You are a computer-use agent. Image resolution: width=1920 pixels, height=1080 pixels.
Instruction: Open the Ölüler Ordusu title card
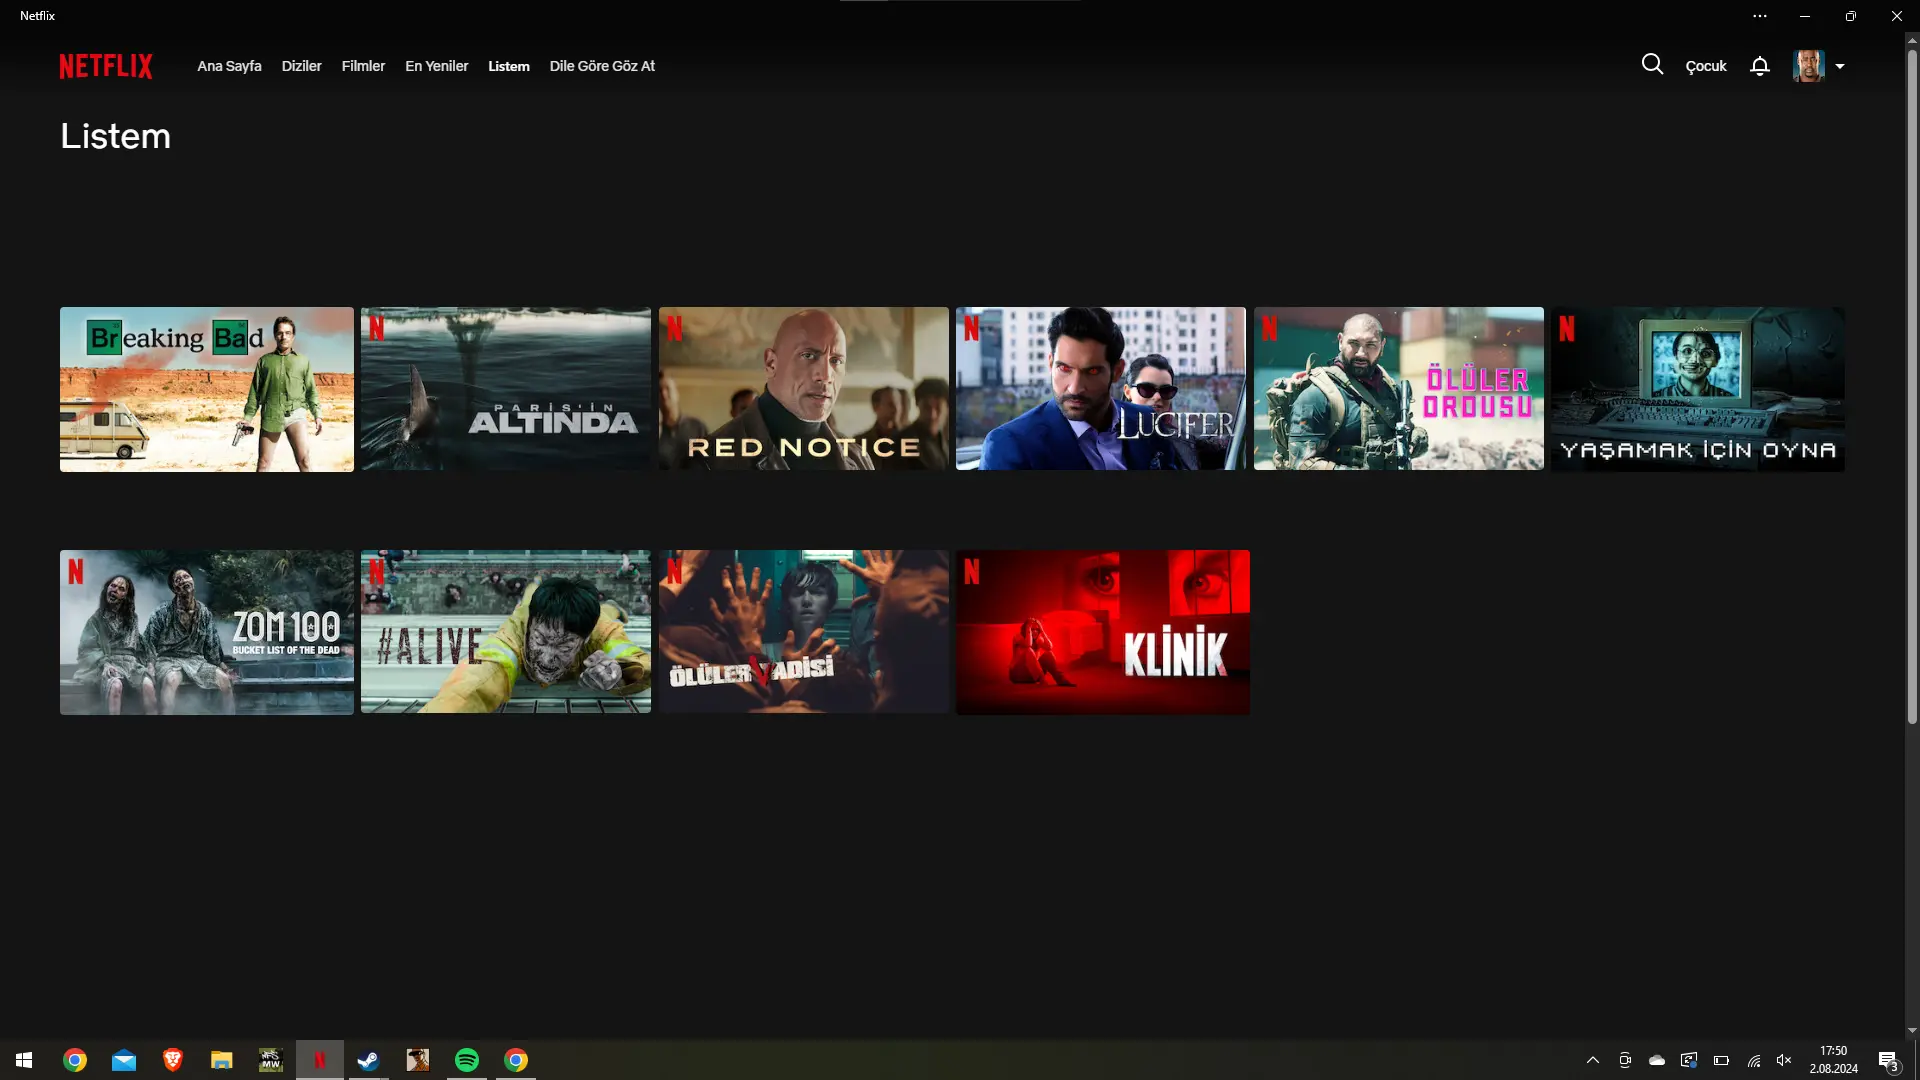tap(1399, 389)
